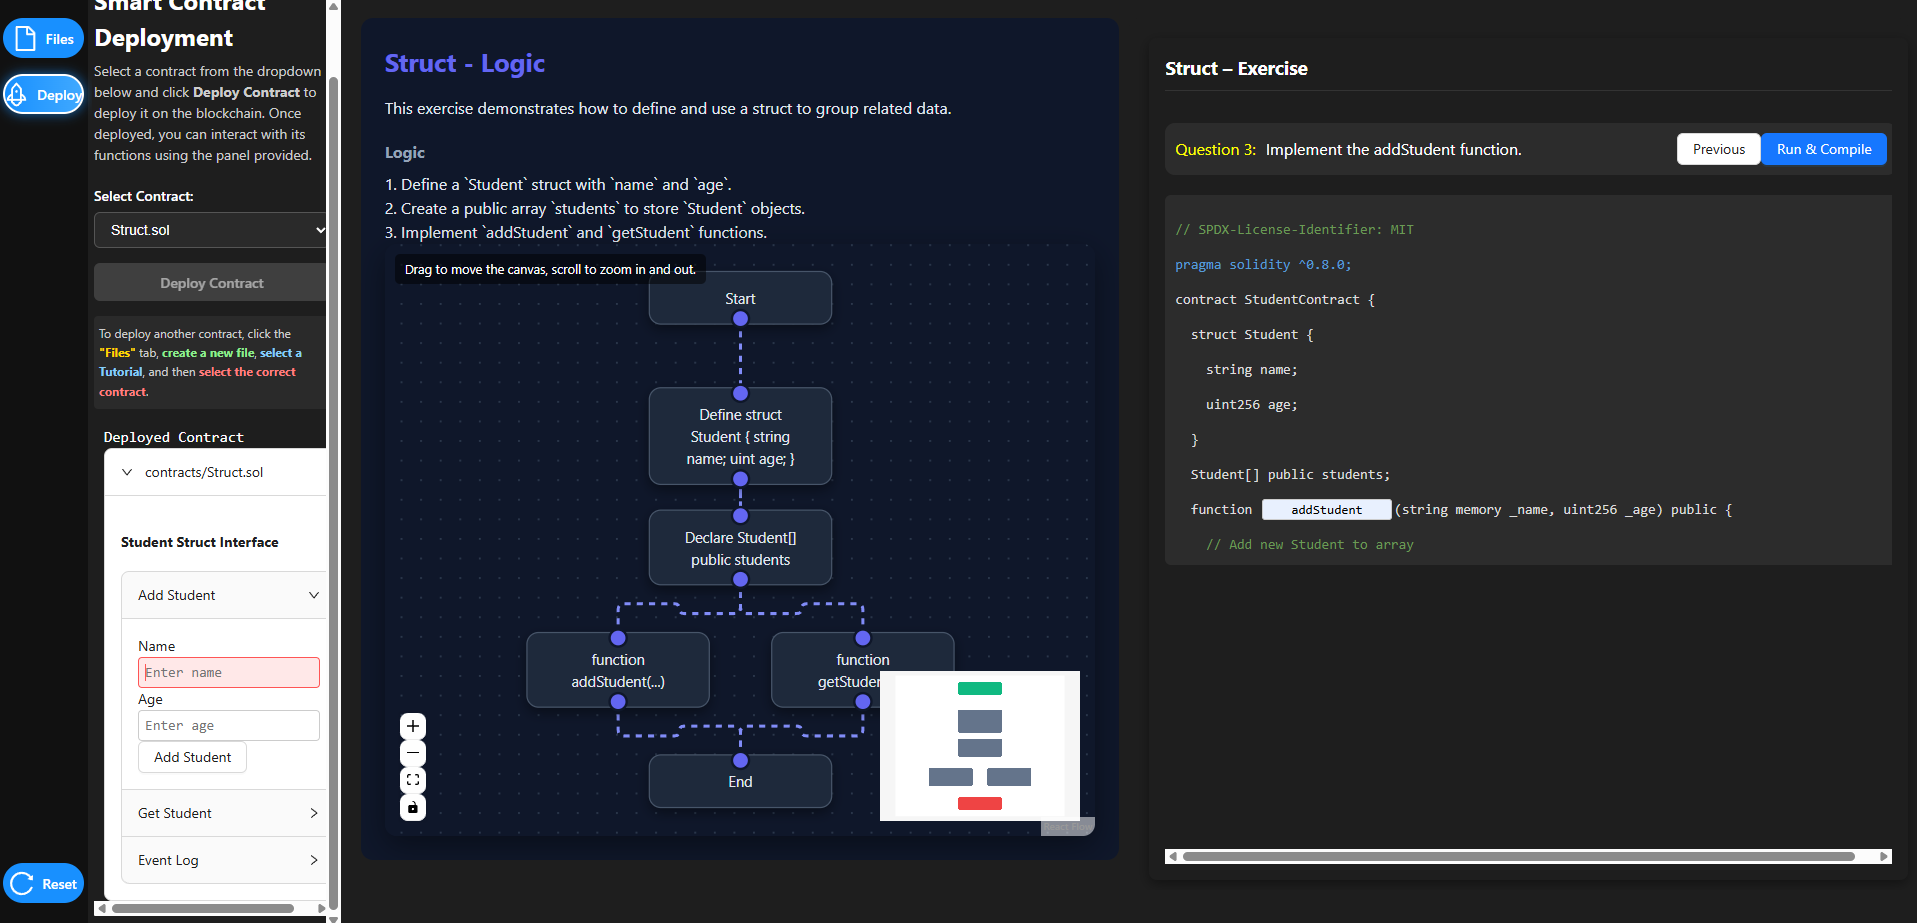1917x923 pixels.
Task: Click the zoom out minus icon on canvas
Action: point(413,753)
